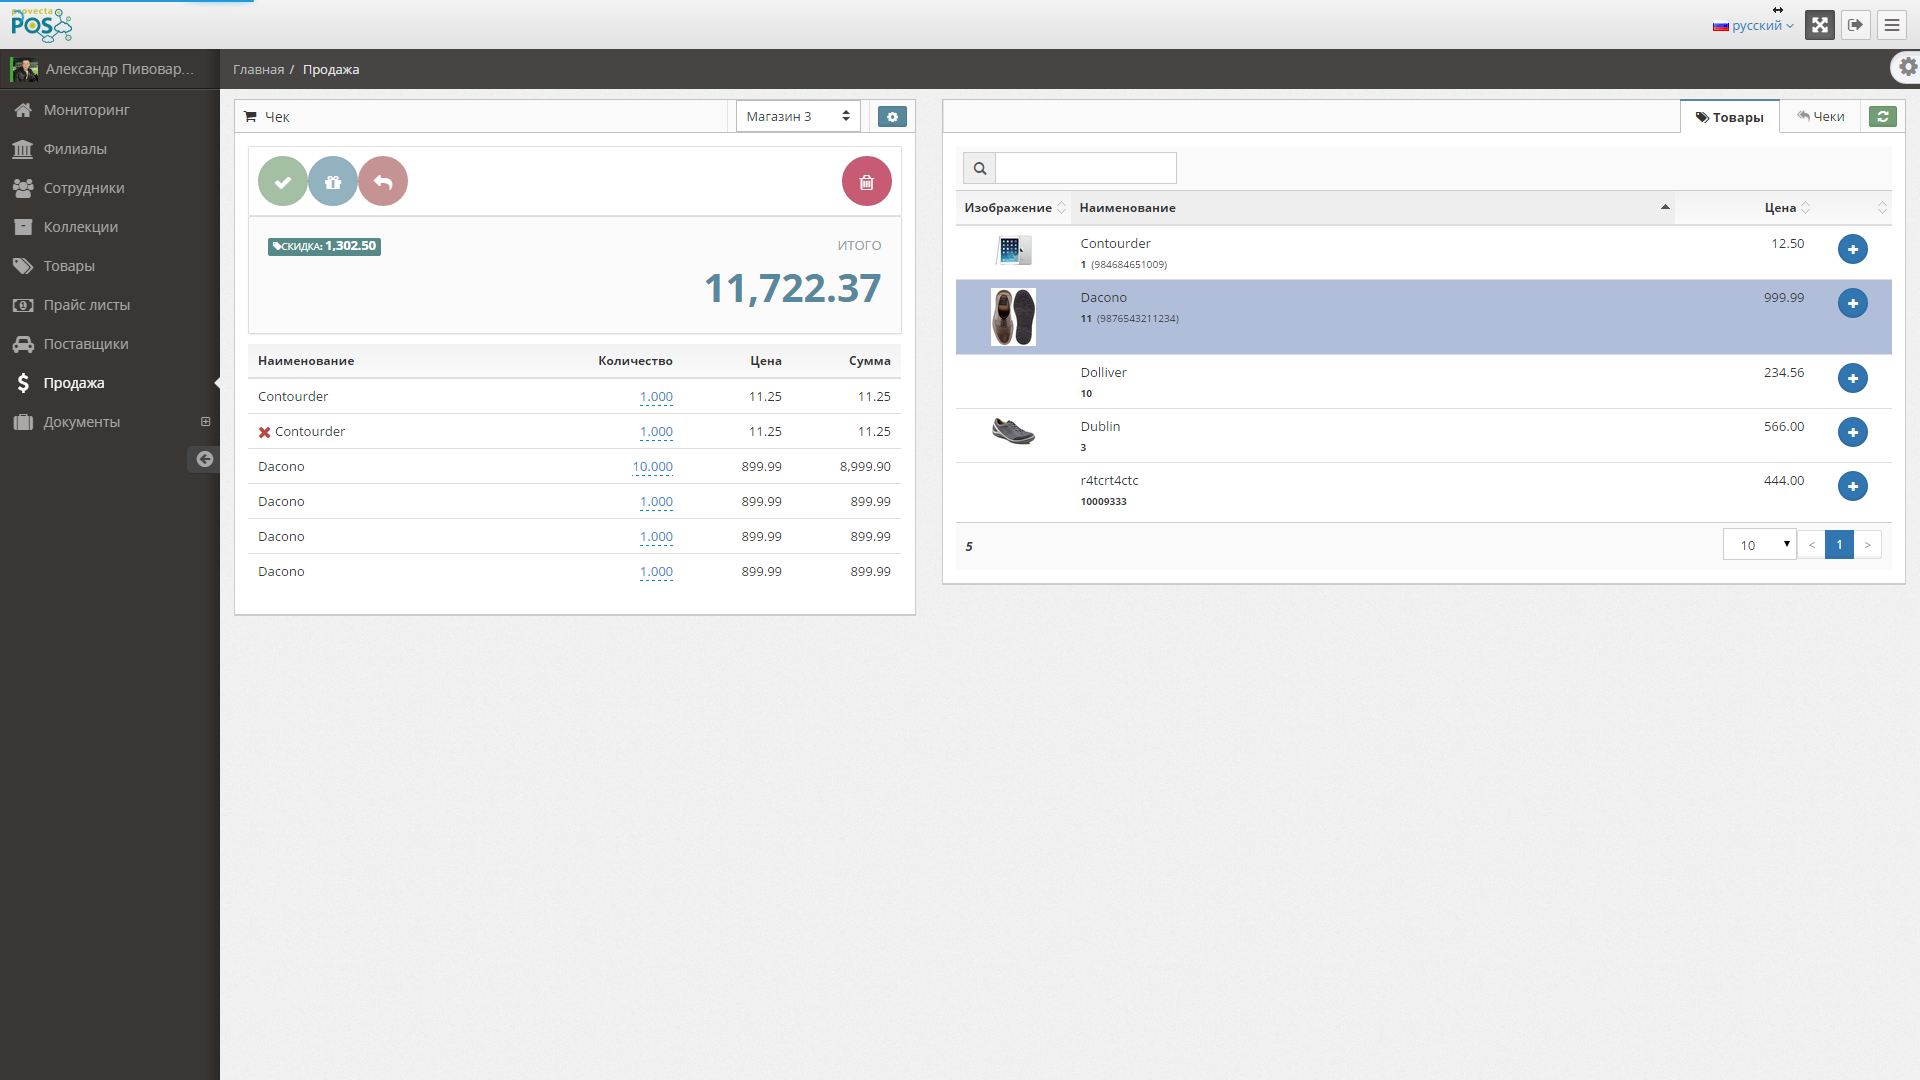Click the product search input field
The image size is (1920, 1080).
1085,168
